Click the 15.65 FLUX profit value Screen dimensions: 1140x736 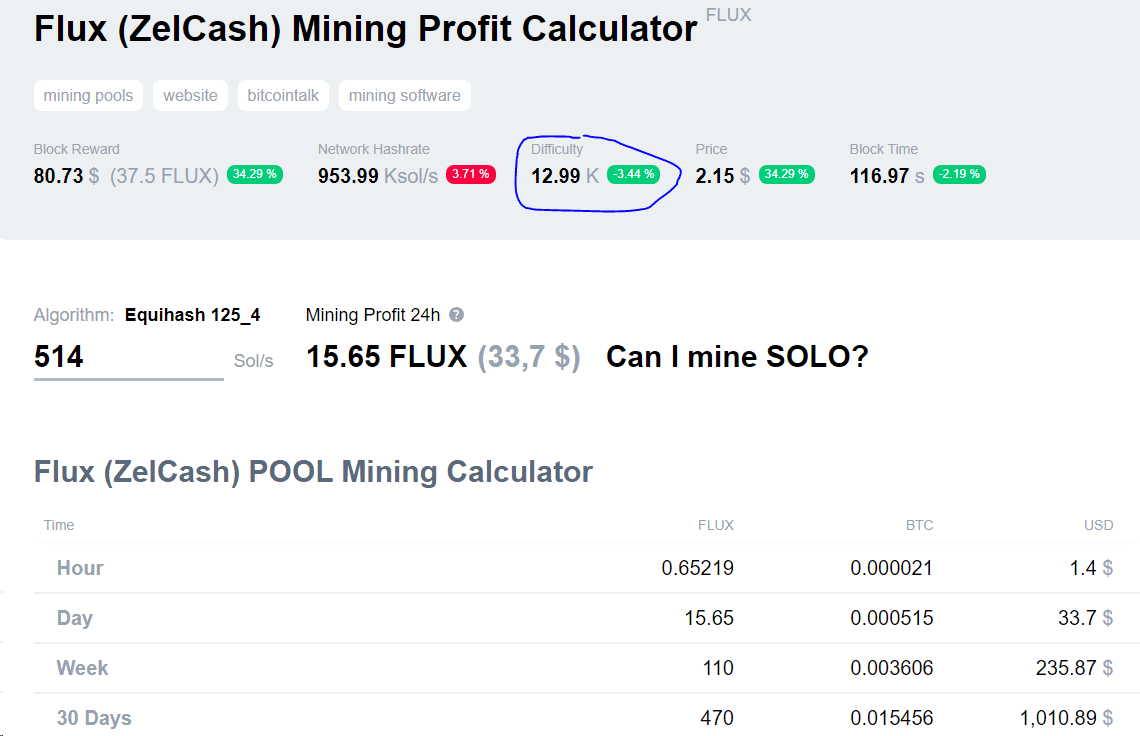[386, 357]
